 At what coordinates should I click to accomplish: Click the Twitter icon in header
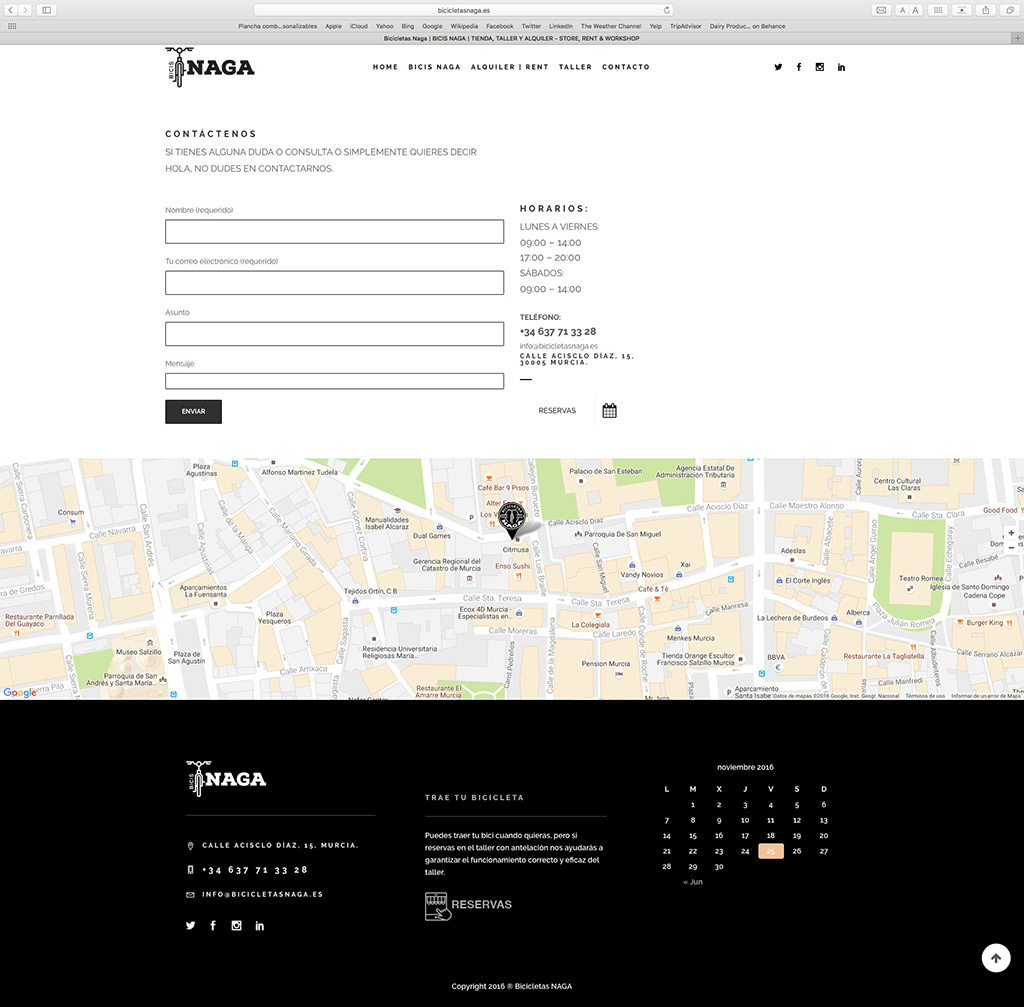pyautogui.click(x=778, y=67)
